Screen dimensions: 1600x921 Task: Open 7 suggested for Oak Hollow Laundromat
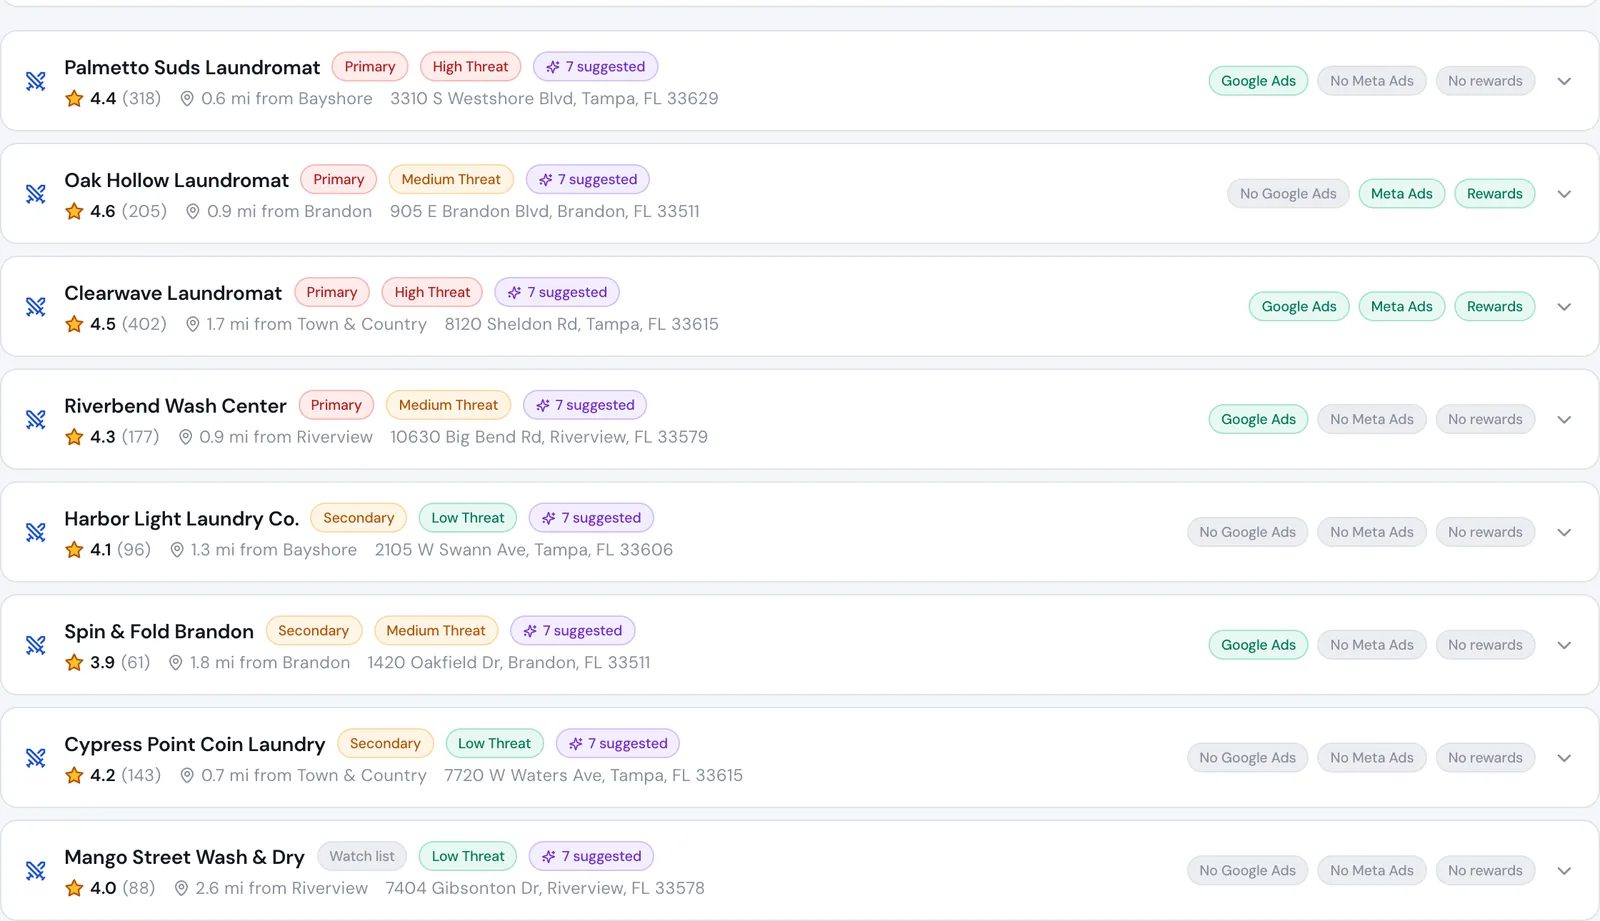(x=588, y=180)
